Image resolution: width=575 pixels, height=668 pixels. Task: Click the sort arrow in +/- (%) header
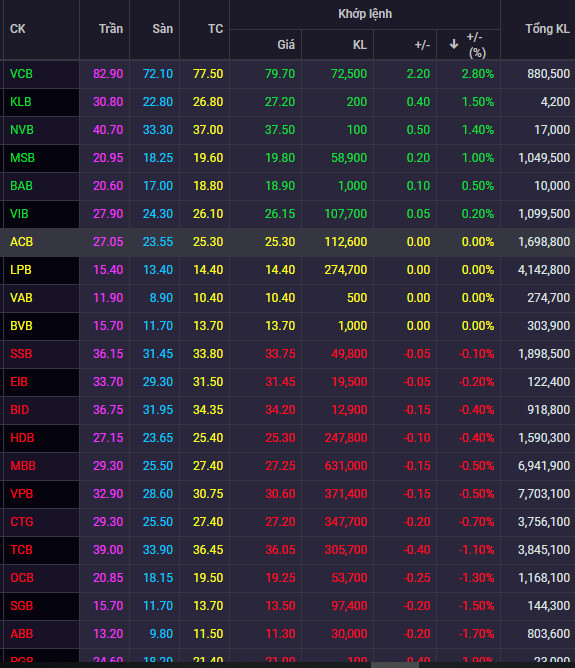point(454,44)
